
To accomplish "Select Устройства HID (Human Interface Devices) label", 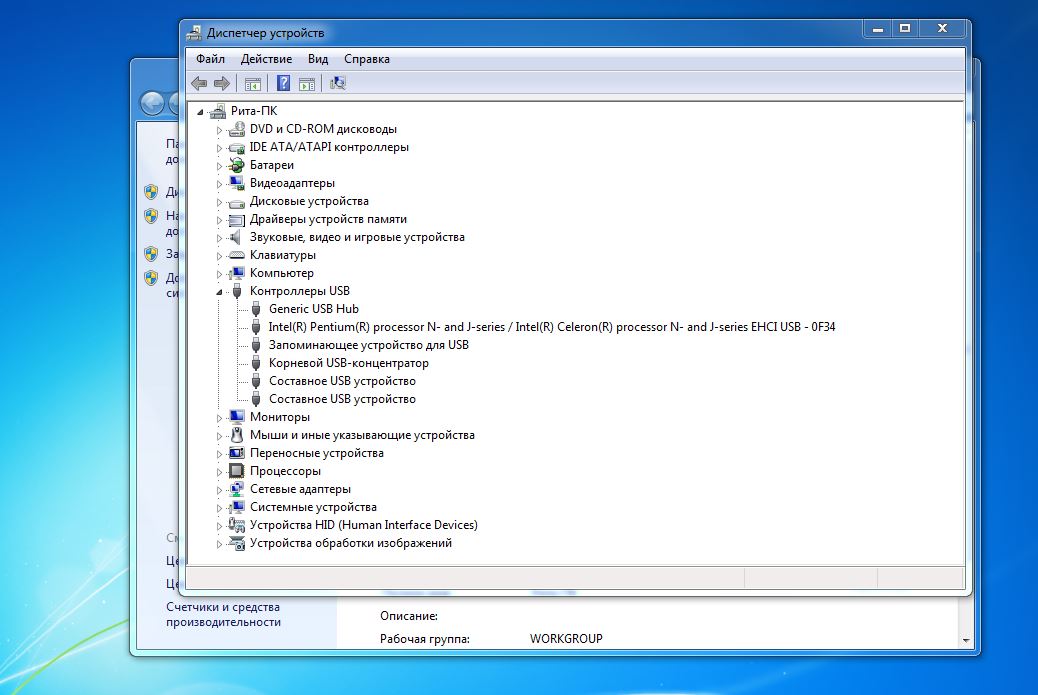I will pyautogui.click(x=363, y=525).
